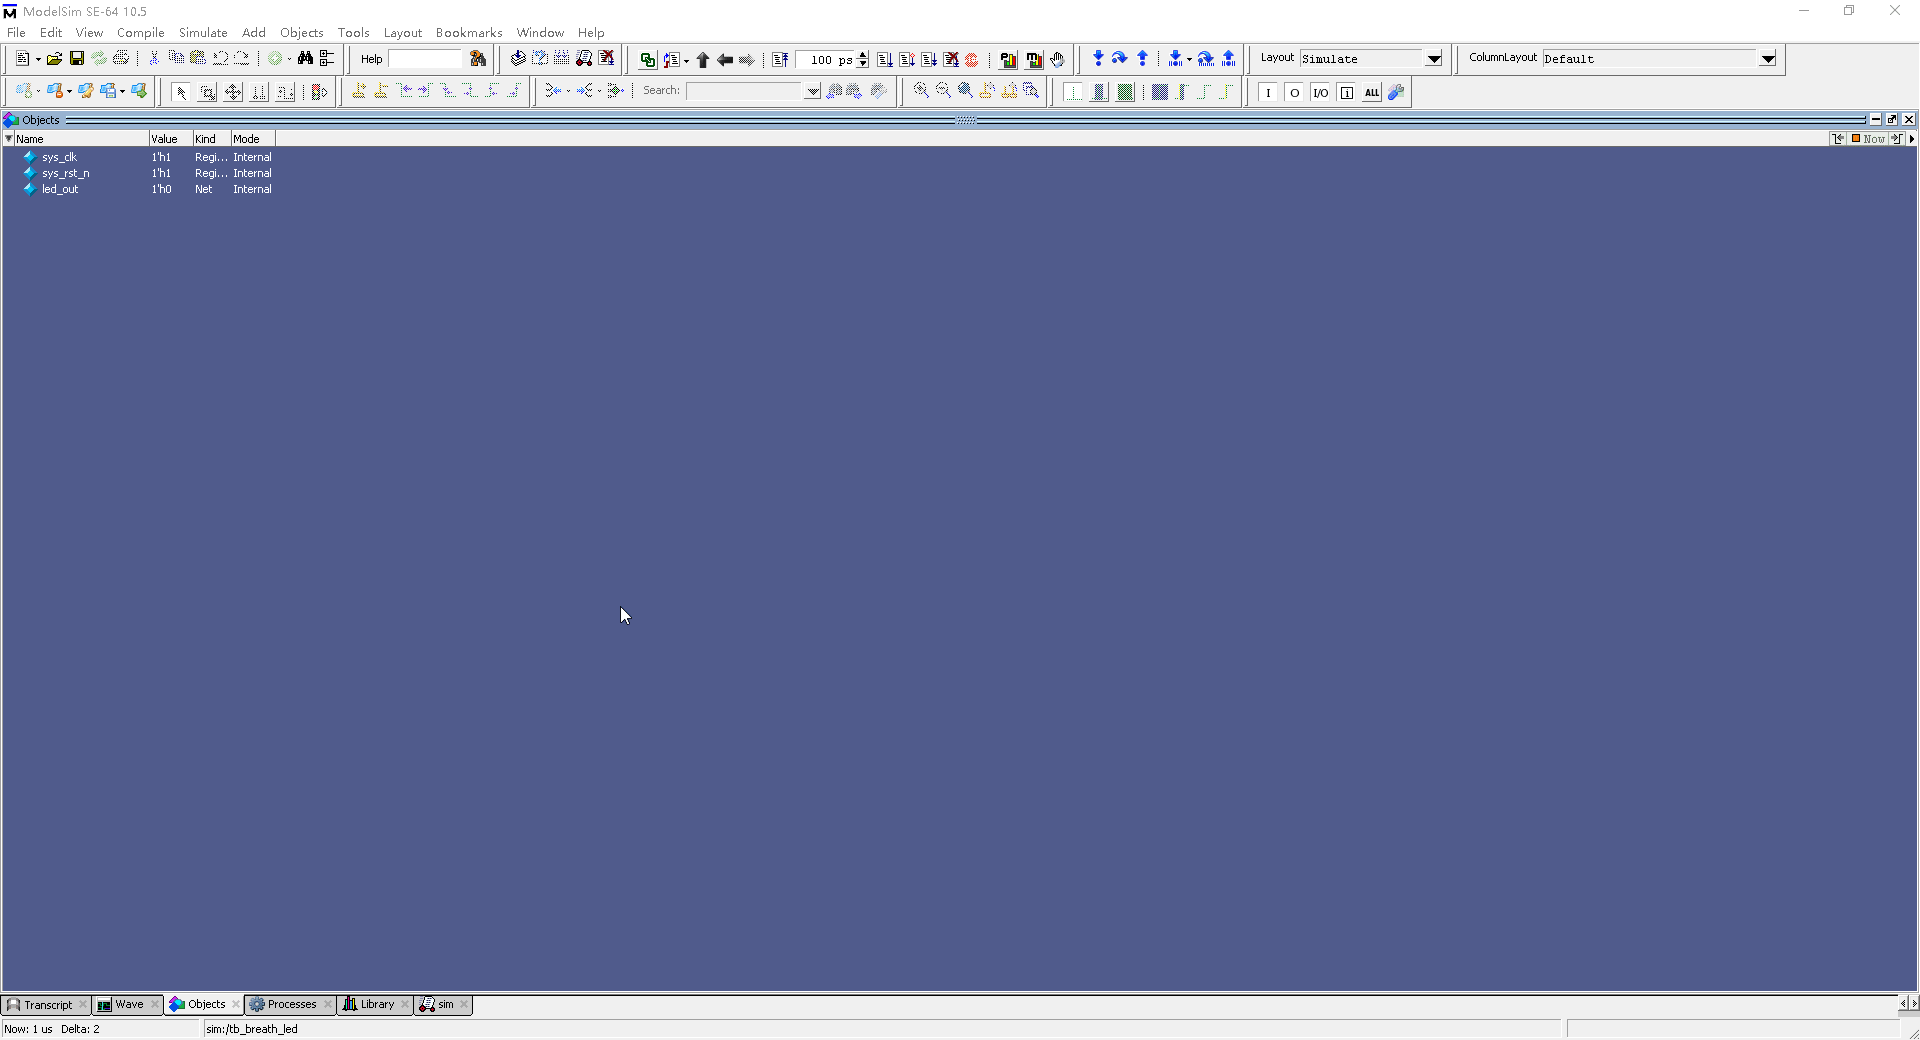Image resolution: width=1920 pixels, height=1040 pixels.
Task: Open the Search field dropdown arrow
Action: tap(813, 91)
